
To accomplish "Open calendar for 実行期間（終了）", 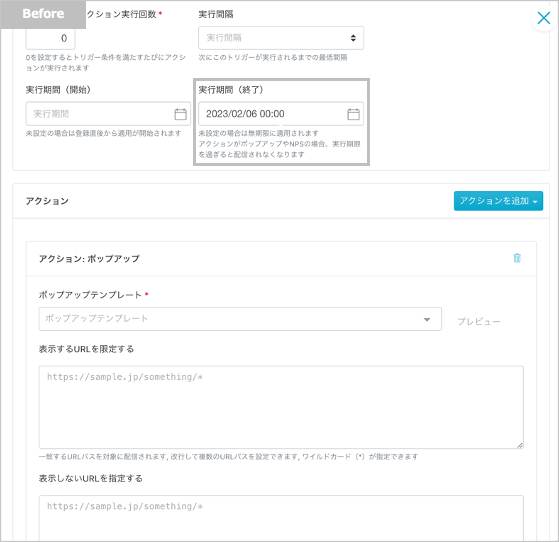I will (x=353, y=114).
